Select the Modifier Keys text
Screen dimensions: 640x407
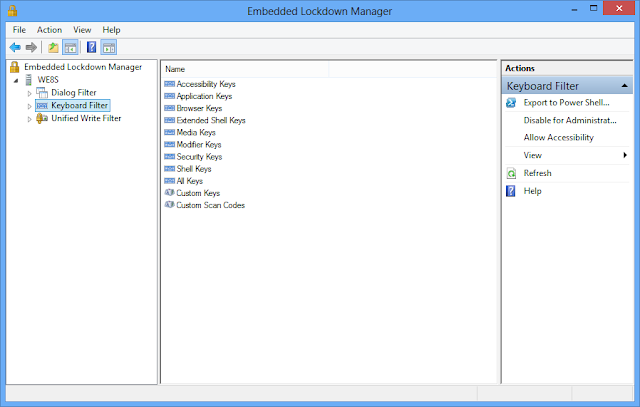pyautogui.click(x=199, y=145)
